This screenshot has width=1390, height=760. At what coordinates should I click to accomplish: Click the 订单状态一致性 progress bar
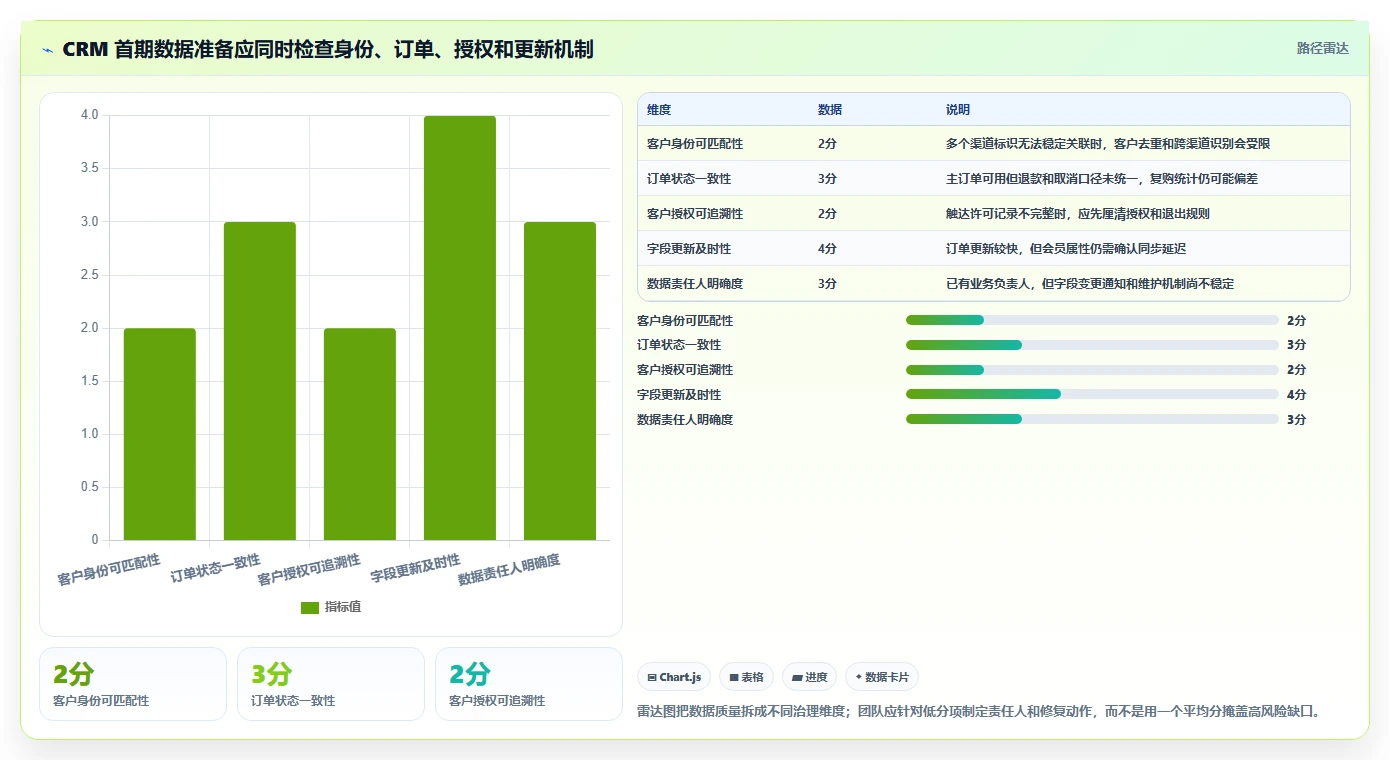click(x=1092, y=345)
